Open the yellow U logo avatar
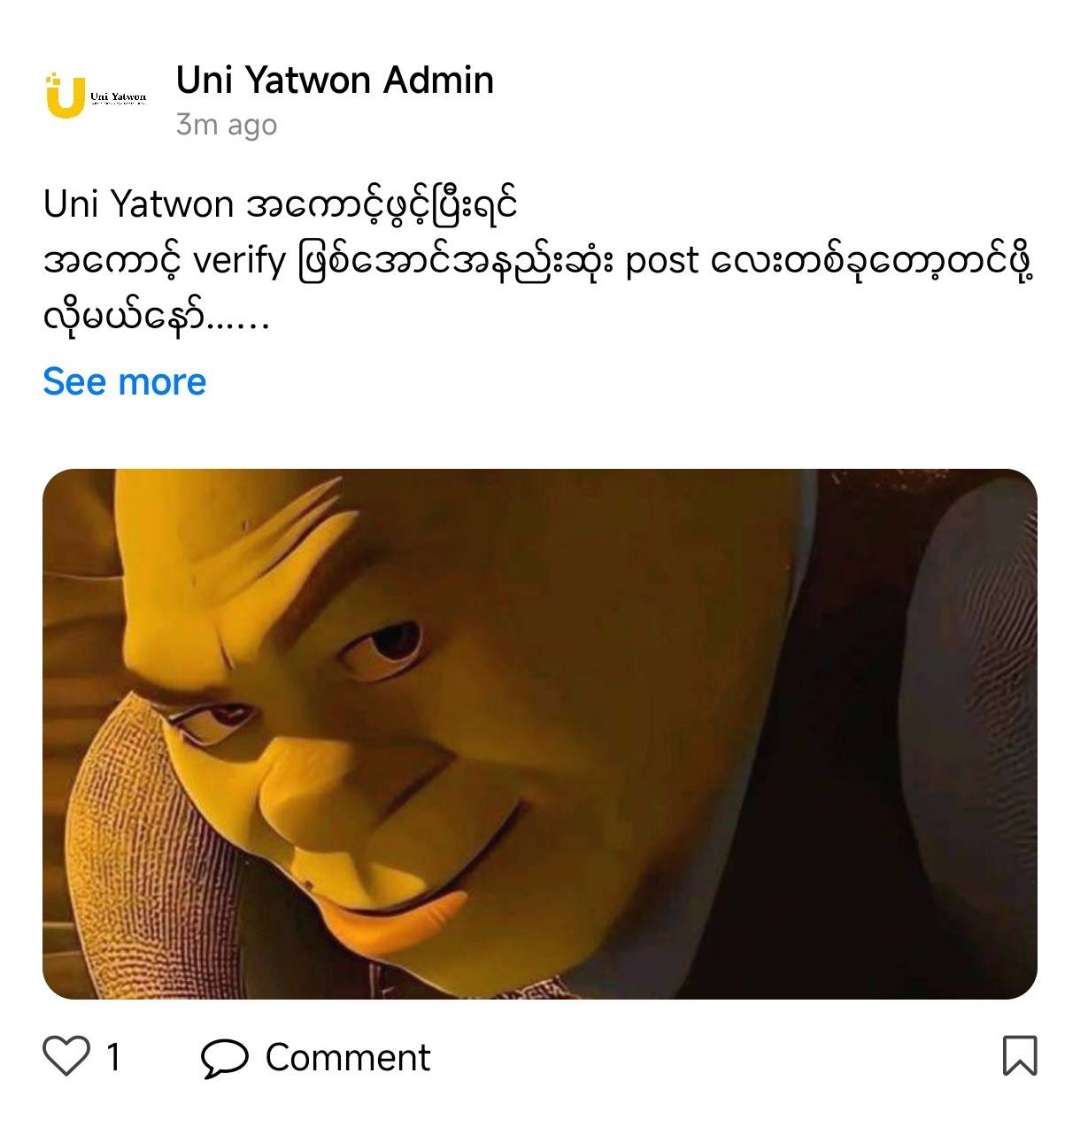 pyautogui.click(x=64, y=95)
